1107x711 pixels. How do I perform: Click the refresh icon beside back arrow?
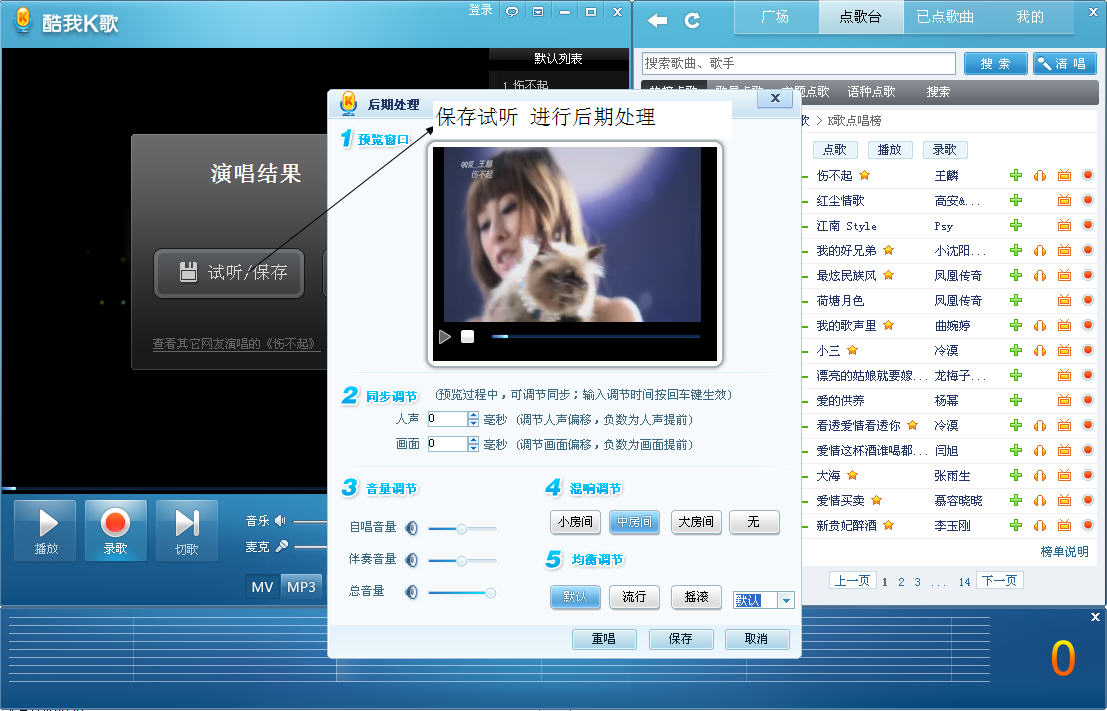click(x=691, y=20)
